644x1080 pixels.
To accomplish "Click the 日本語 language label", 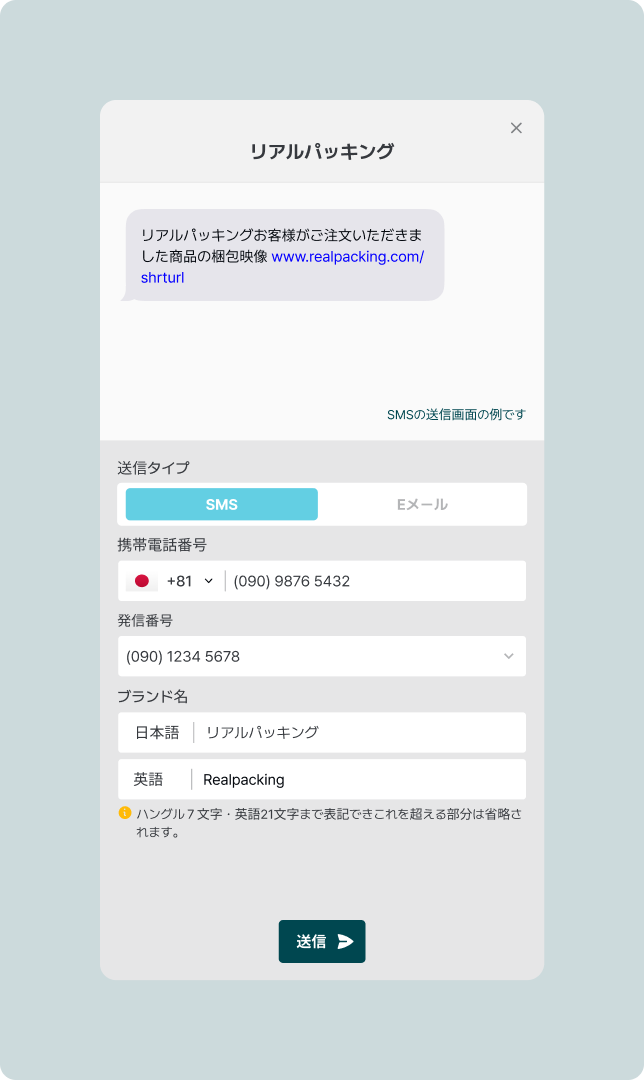I will click(x=157, y=732).
